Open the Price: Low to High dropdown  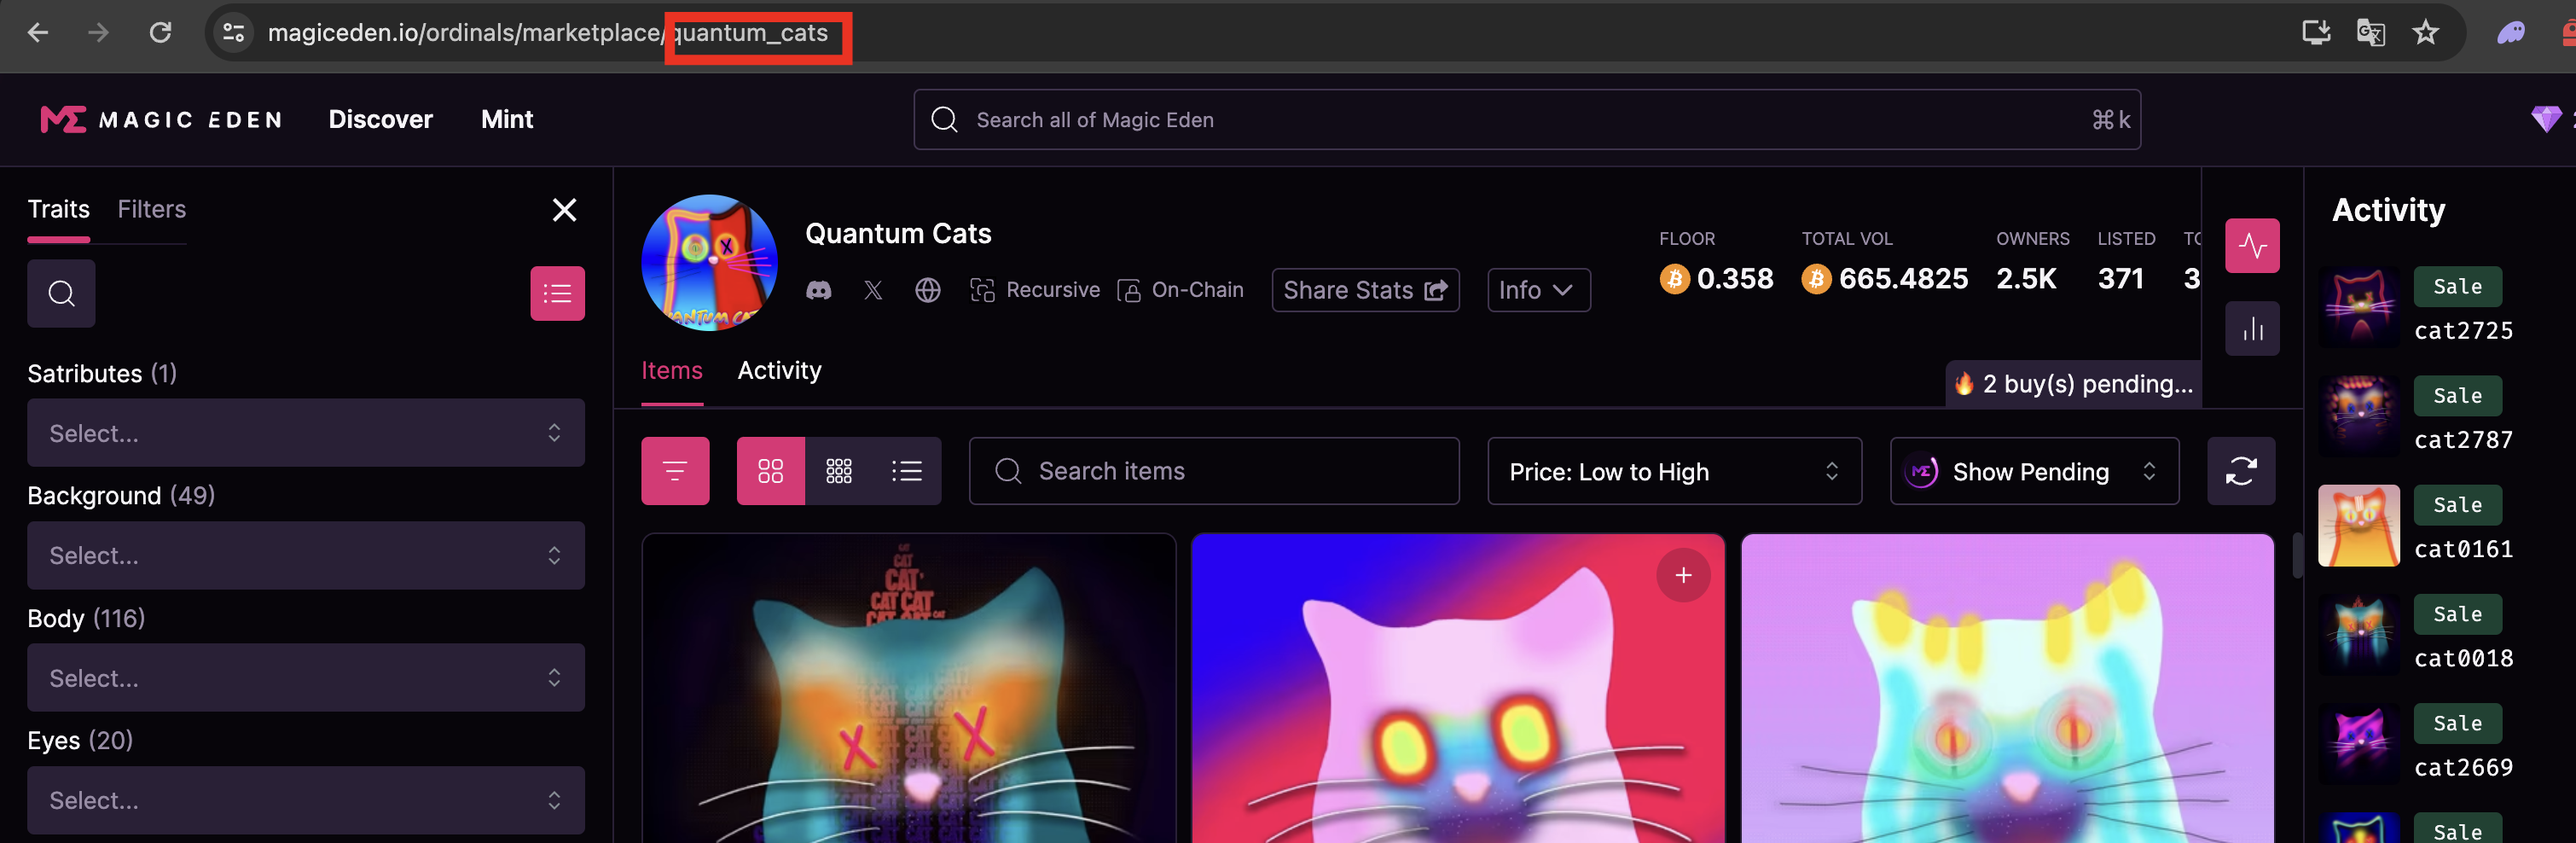1673,471
